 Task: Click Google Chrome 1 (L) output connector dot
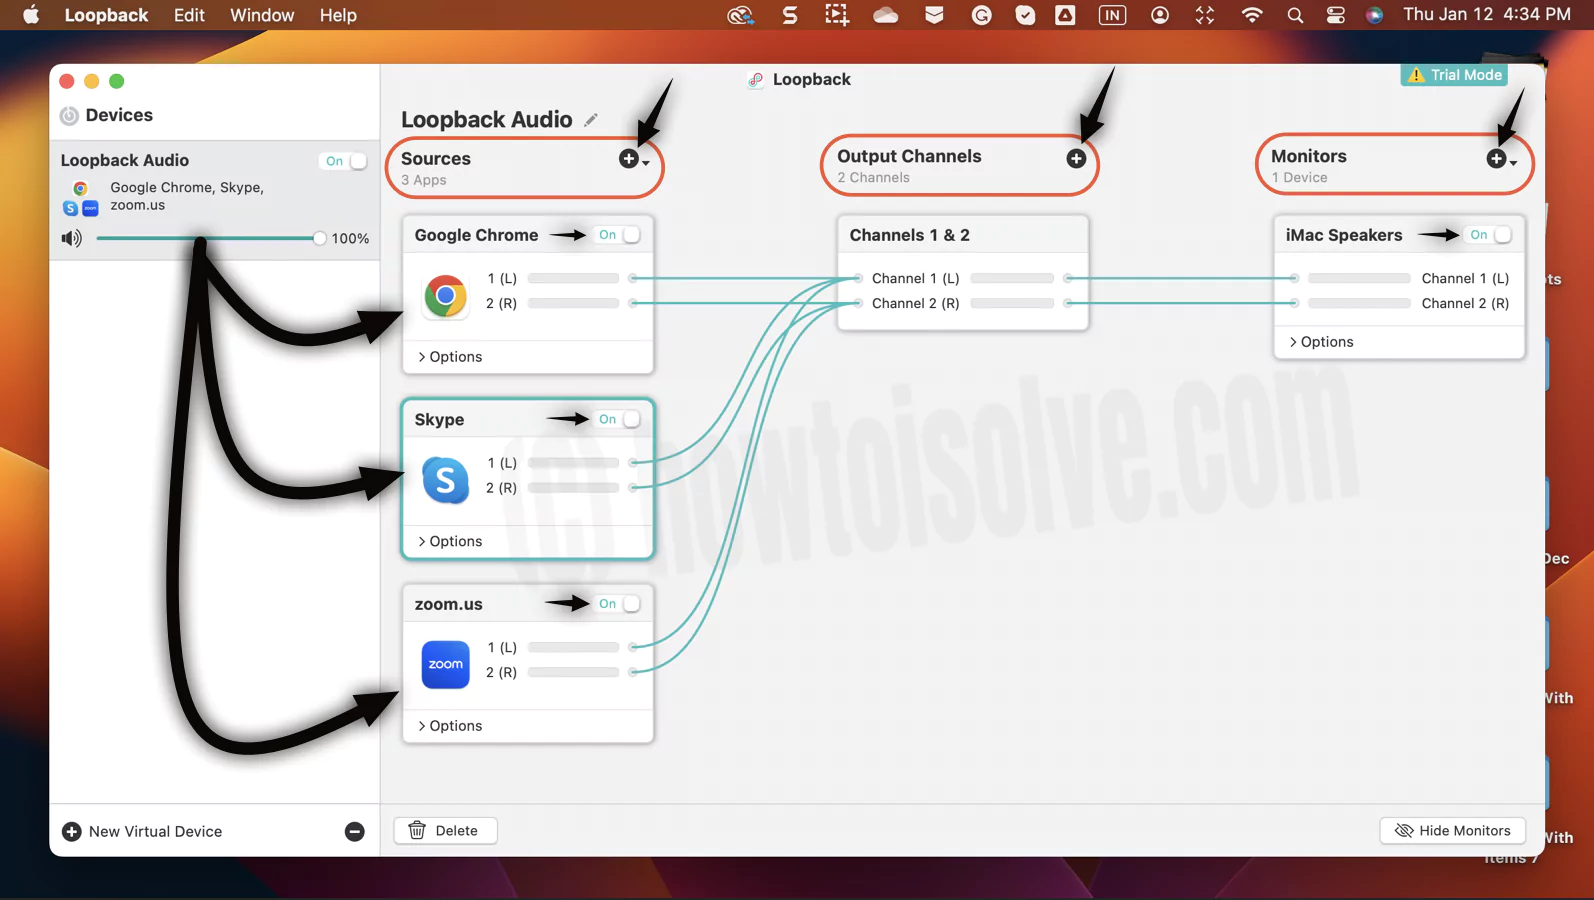633,278
